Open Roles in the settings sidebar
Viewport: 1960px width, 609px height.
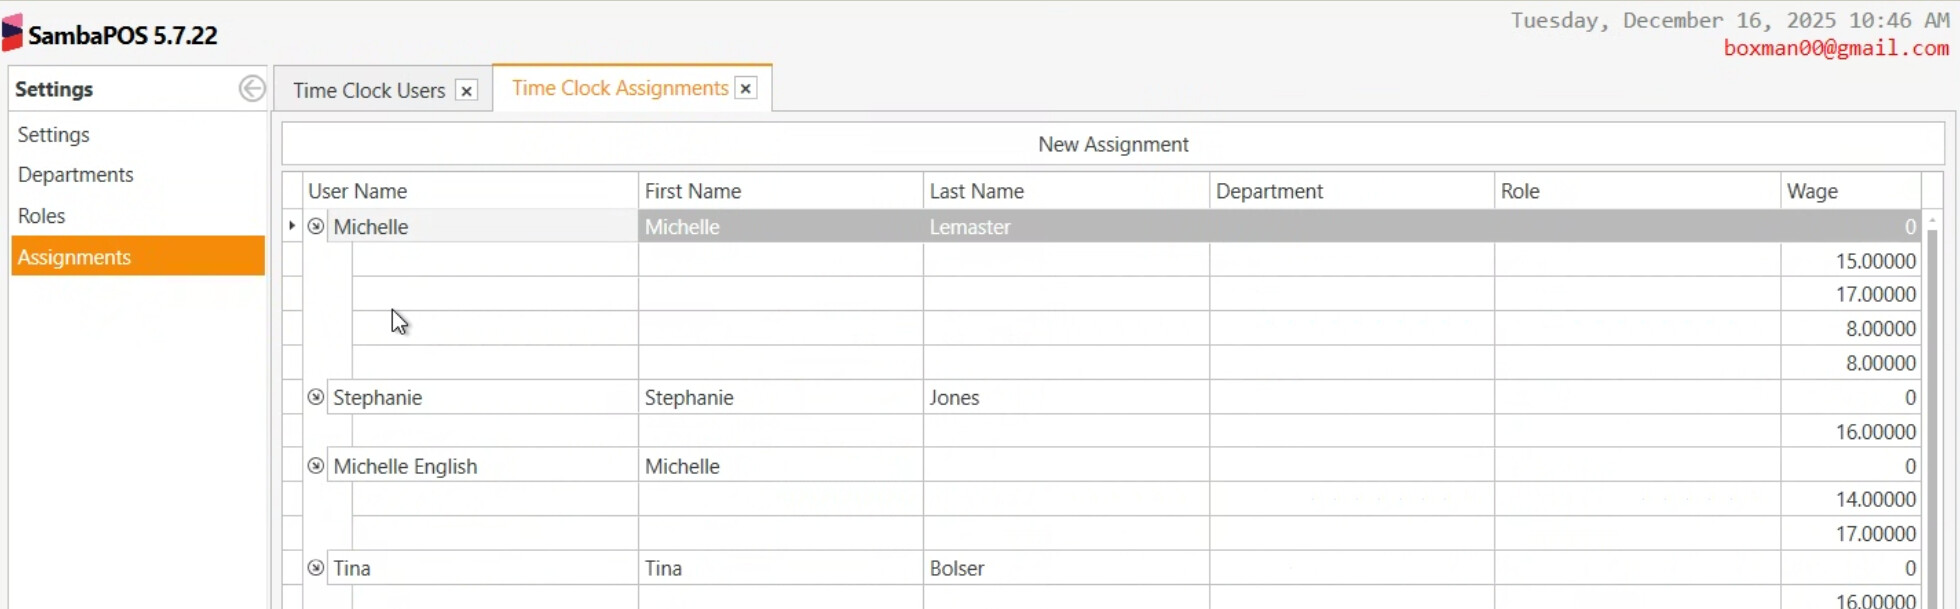click(41, 216)
